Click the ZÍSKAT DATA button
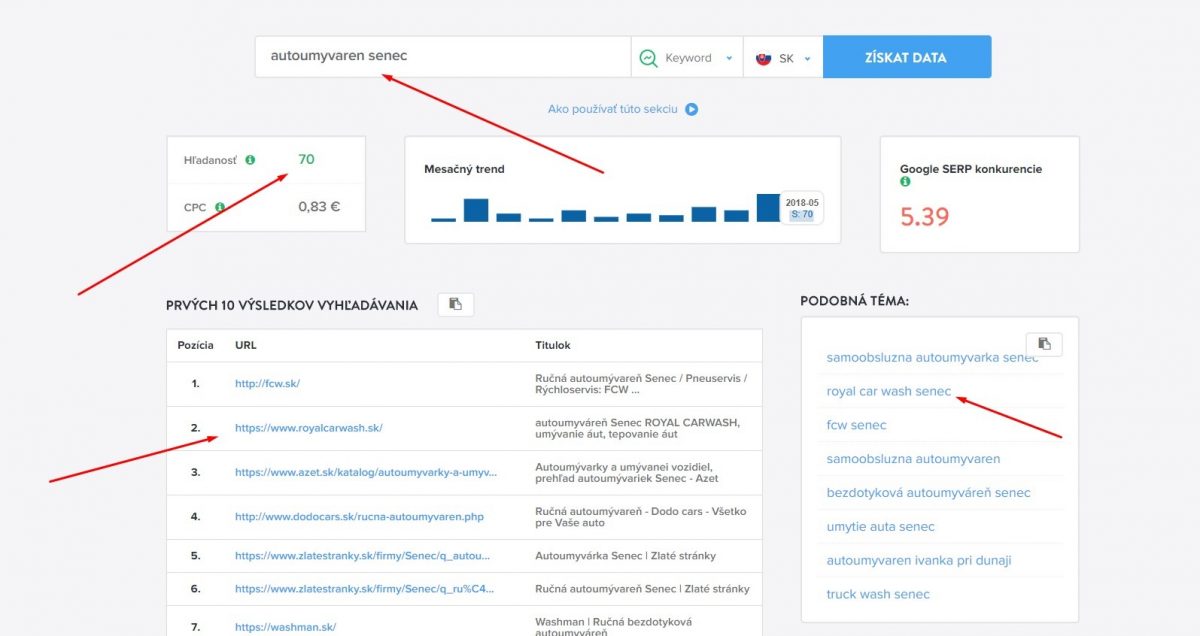1200x636 pixels. click(x=906, y=57)
